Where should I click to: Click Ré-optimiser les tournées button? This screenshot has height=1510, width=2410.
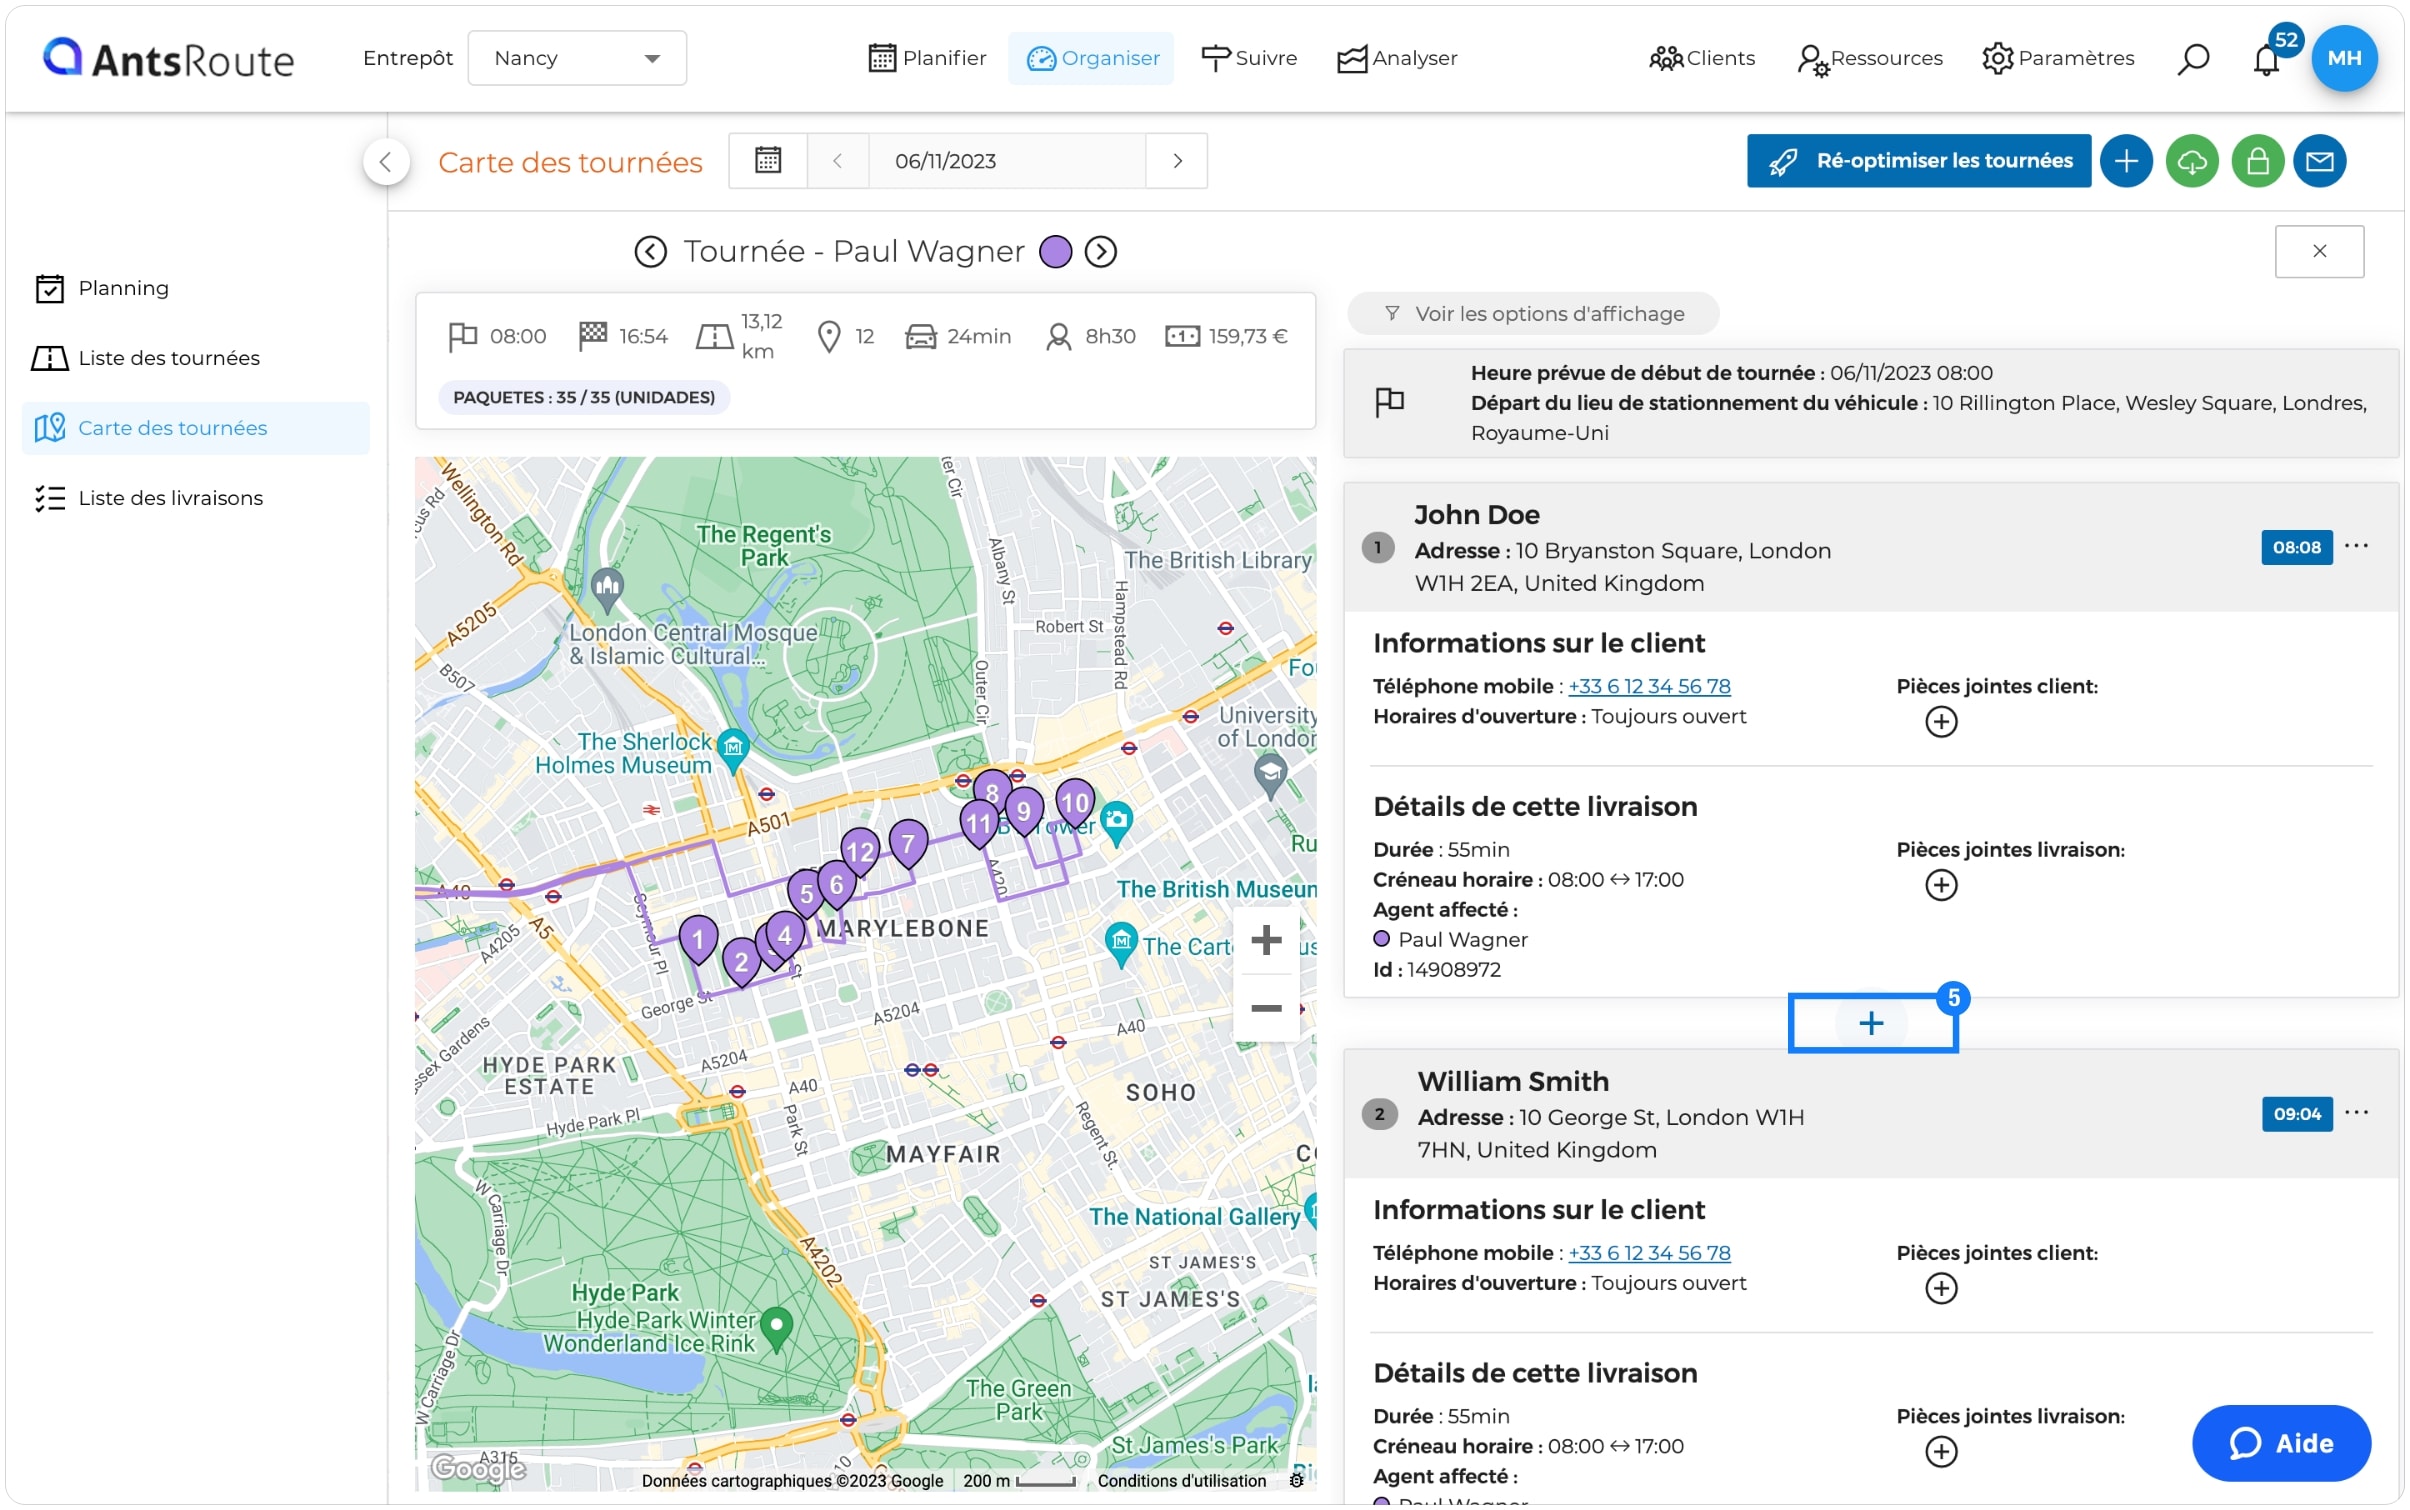tap(1918, 160)
